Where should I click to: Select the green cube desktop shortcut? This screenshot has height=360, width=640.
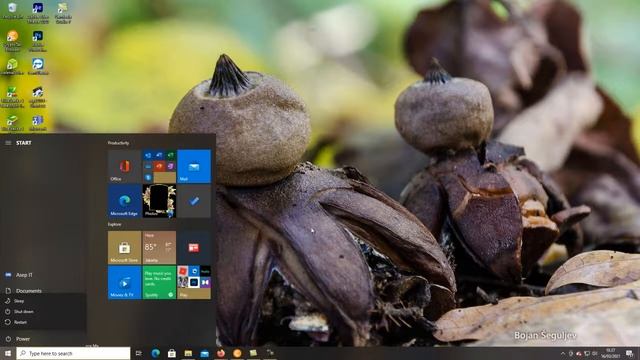point(12,67)
